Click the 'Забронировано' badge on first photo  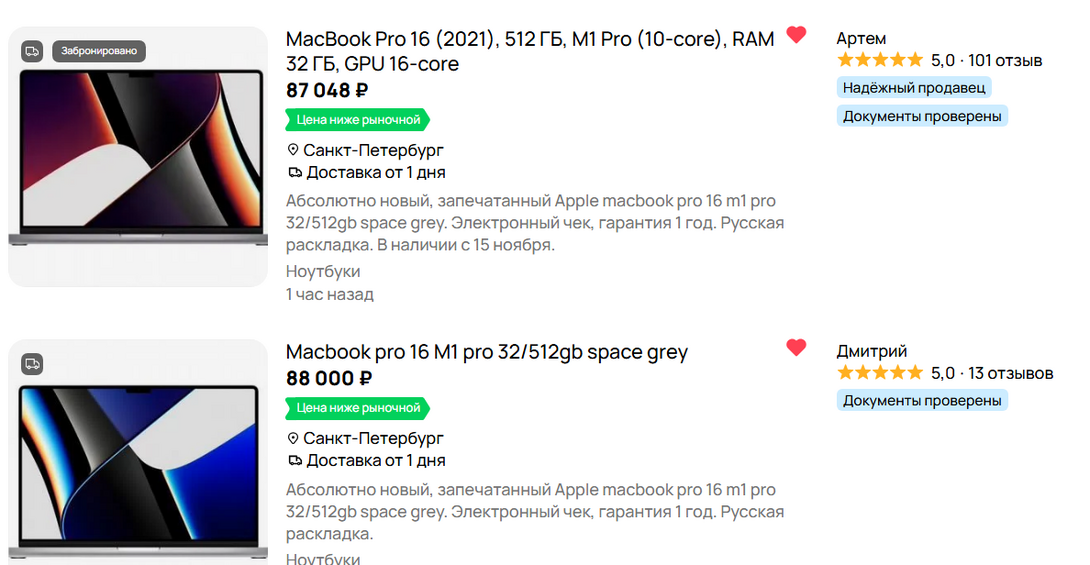pos(99,50)
